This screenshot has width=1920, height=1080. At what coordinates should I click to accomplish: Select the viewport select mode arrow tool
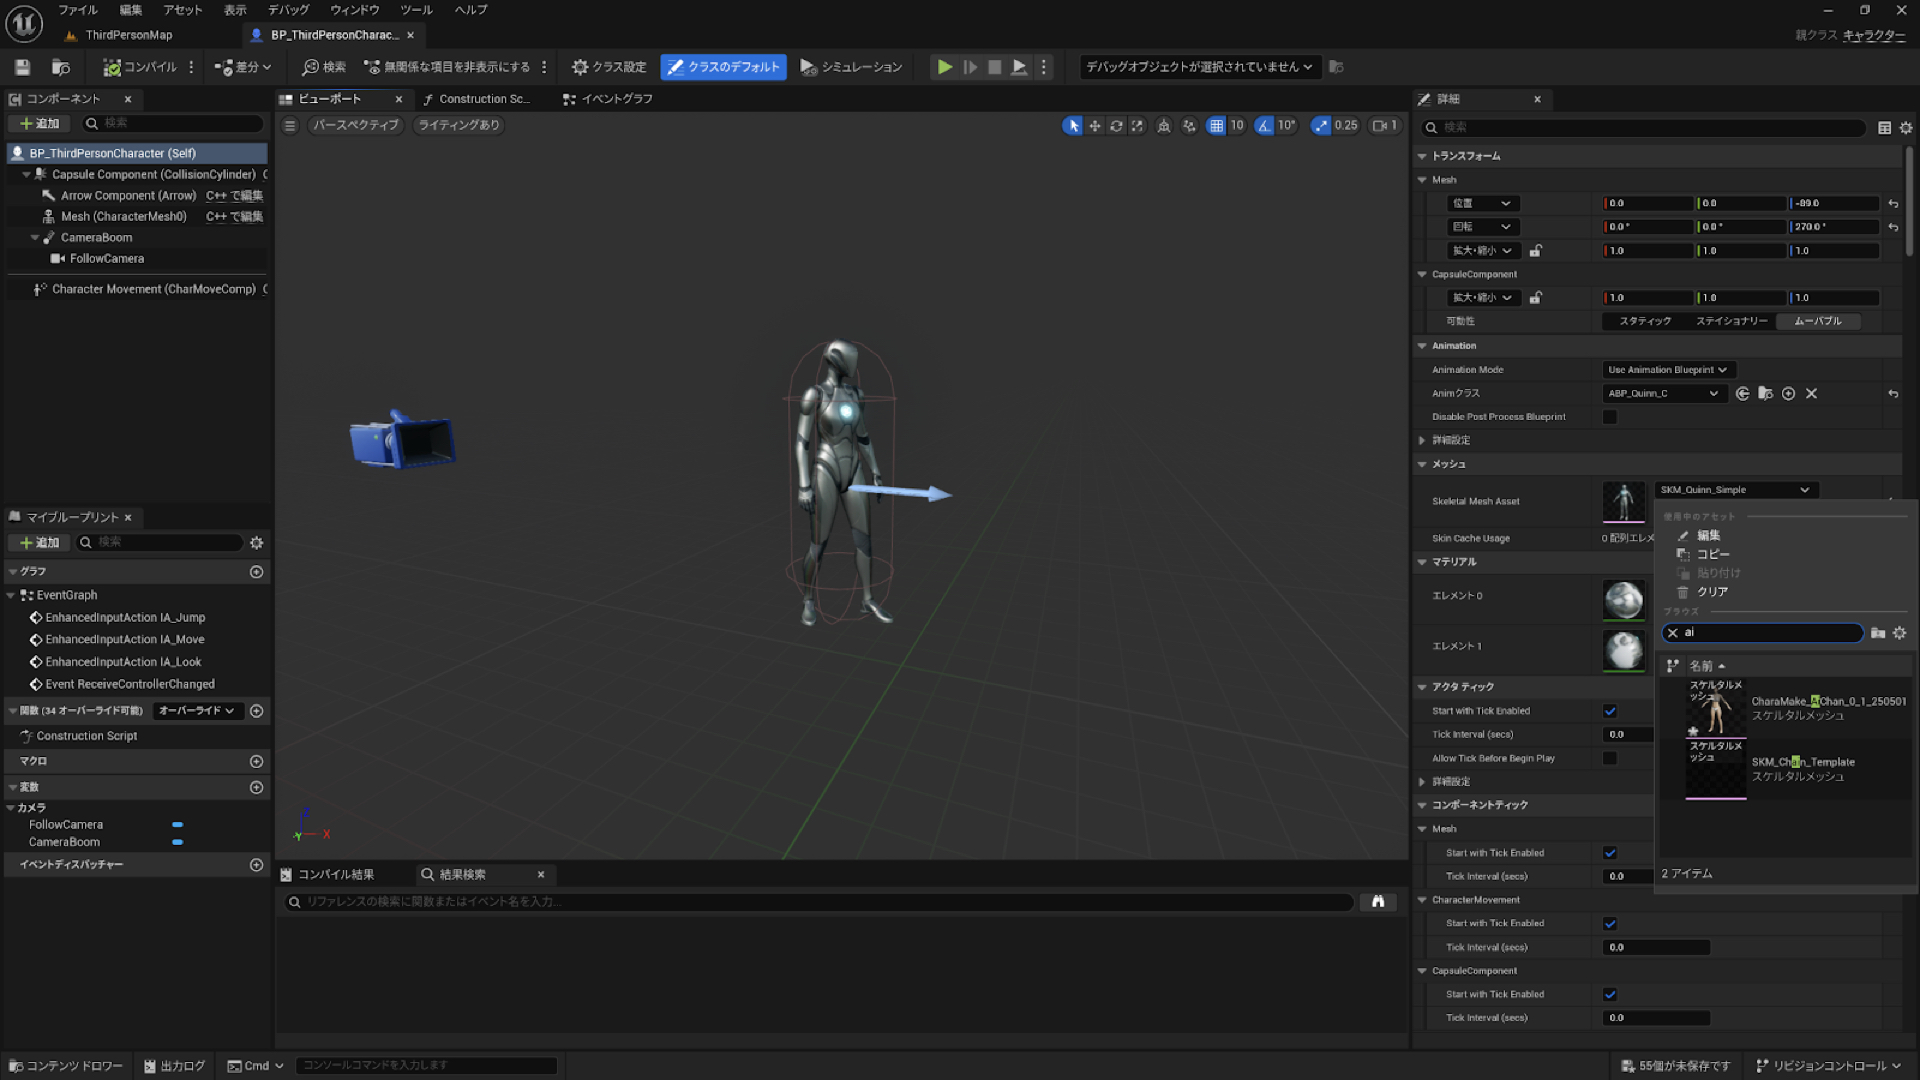(1073, 126)
